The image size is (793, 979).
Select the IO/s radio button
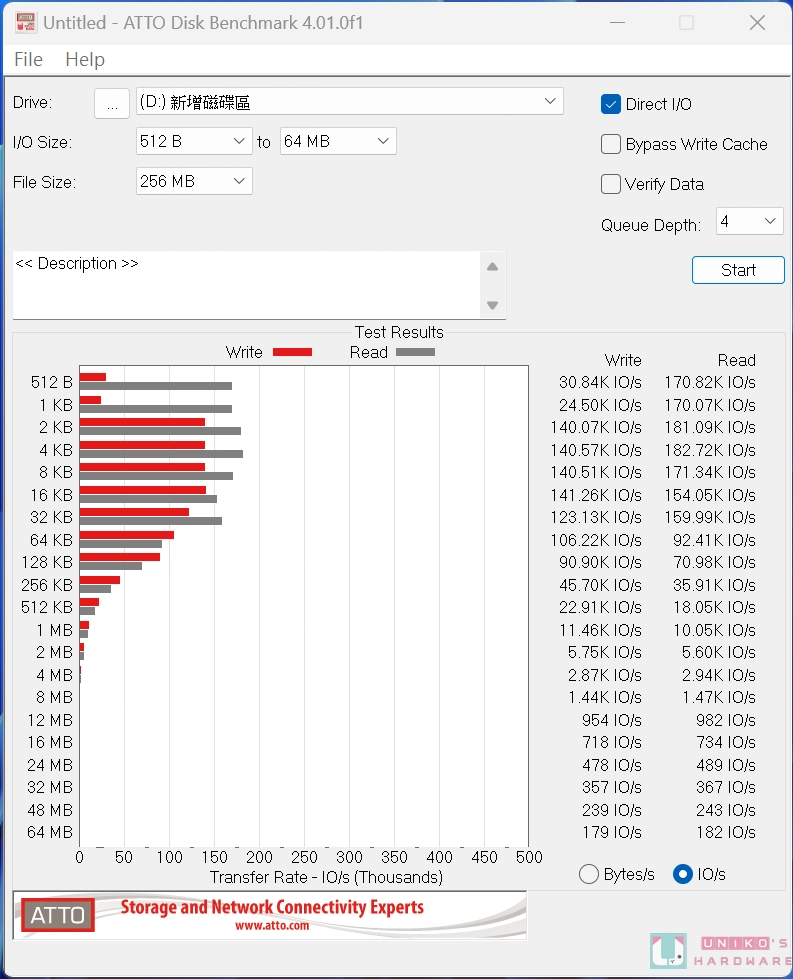pos(682,874)
